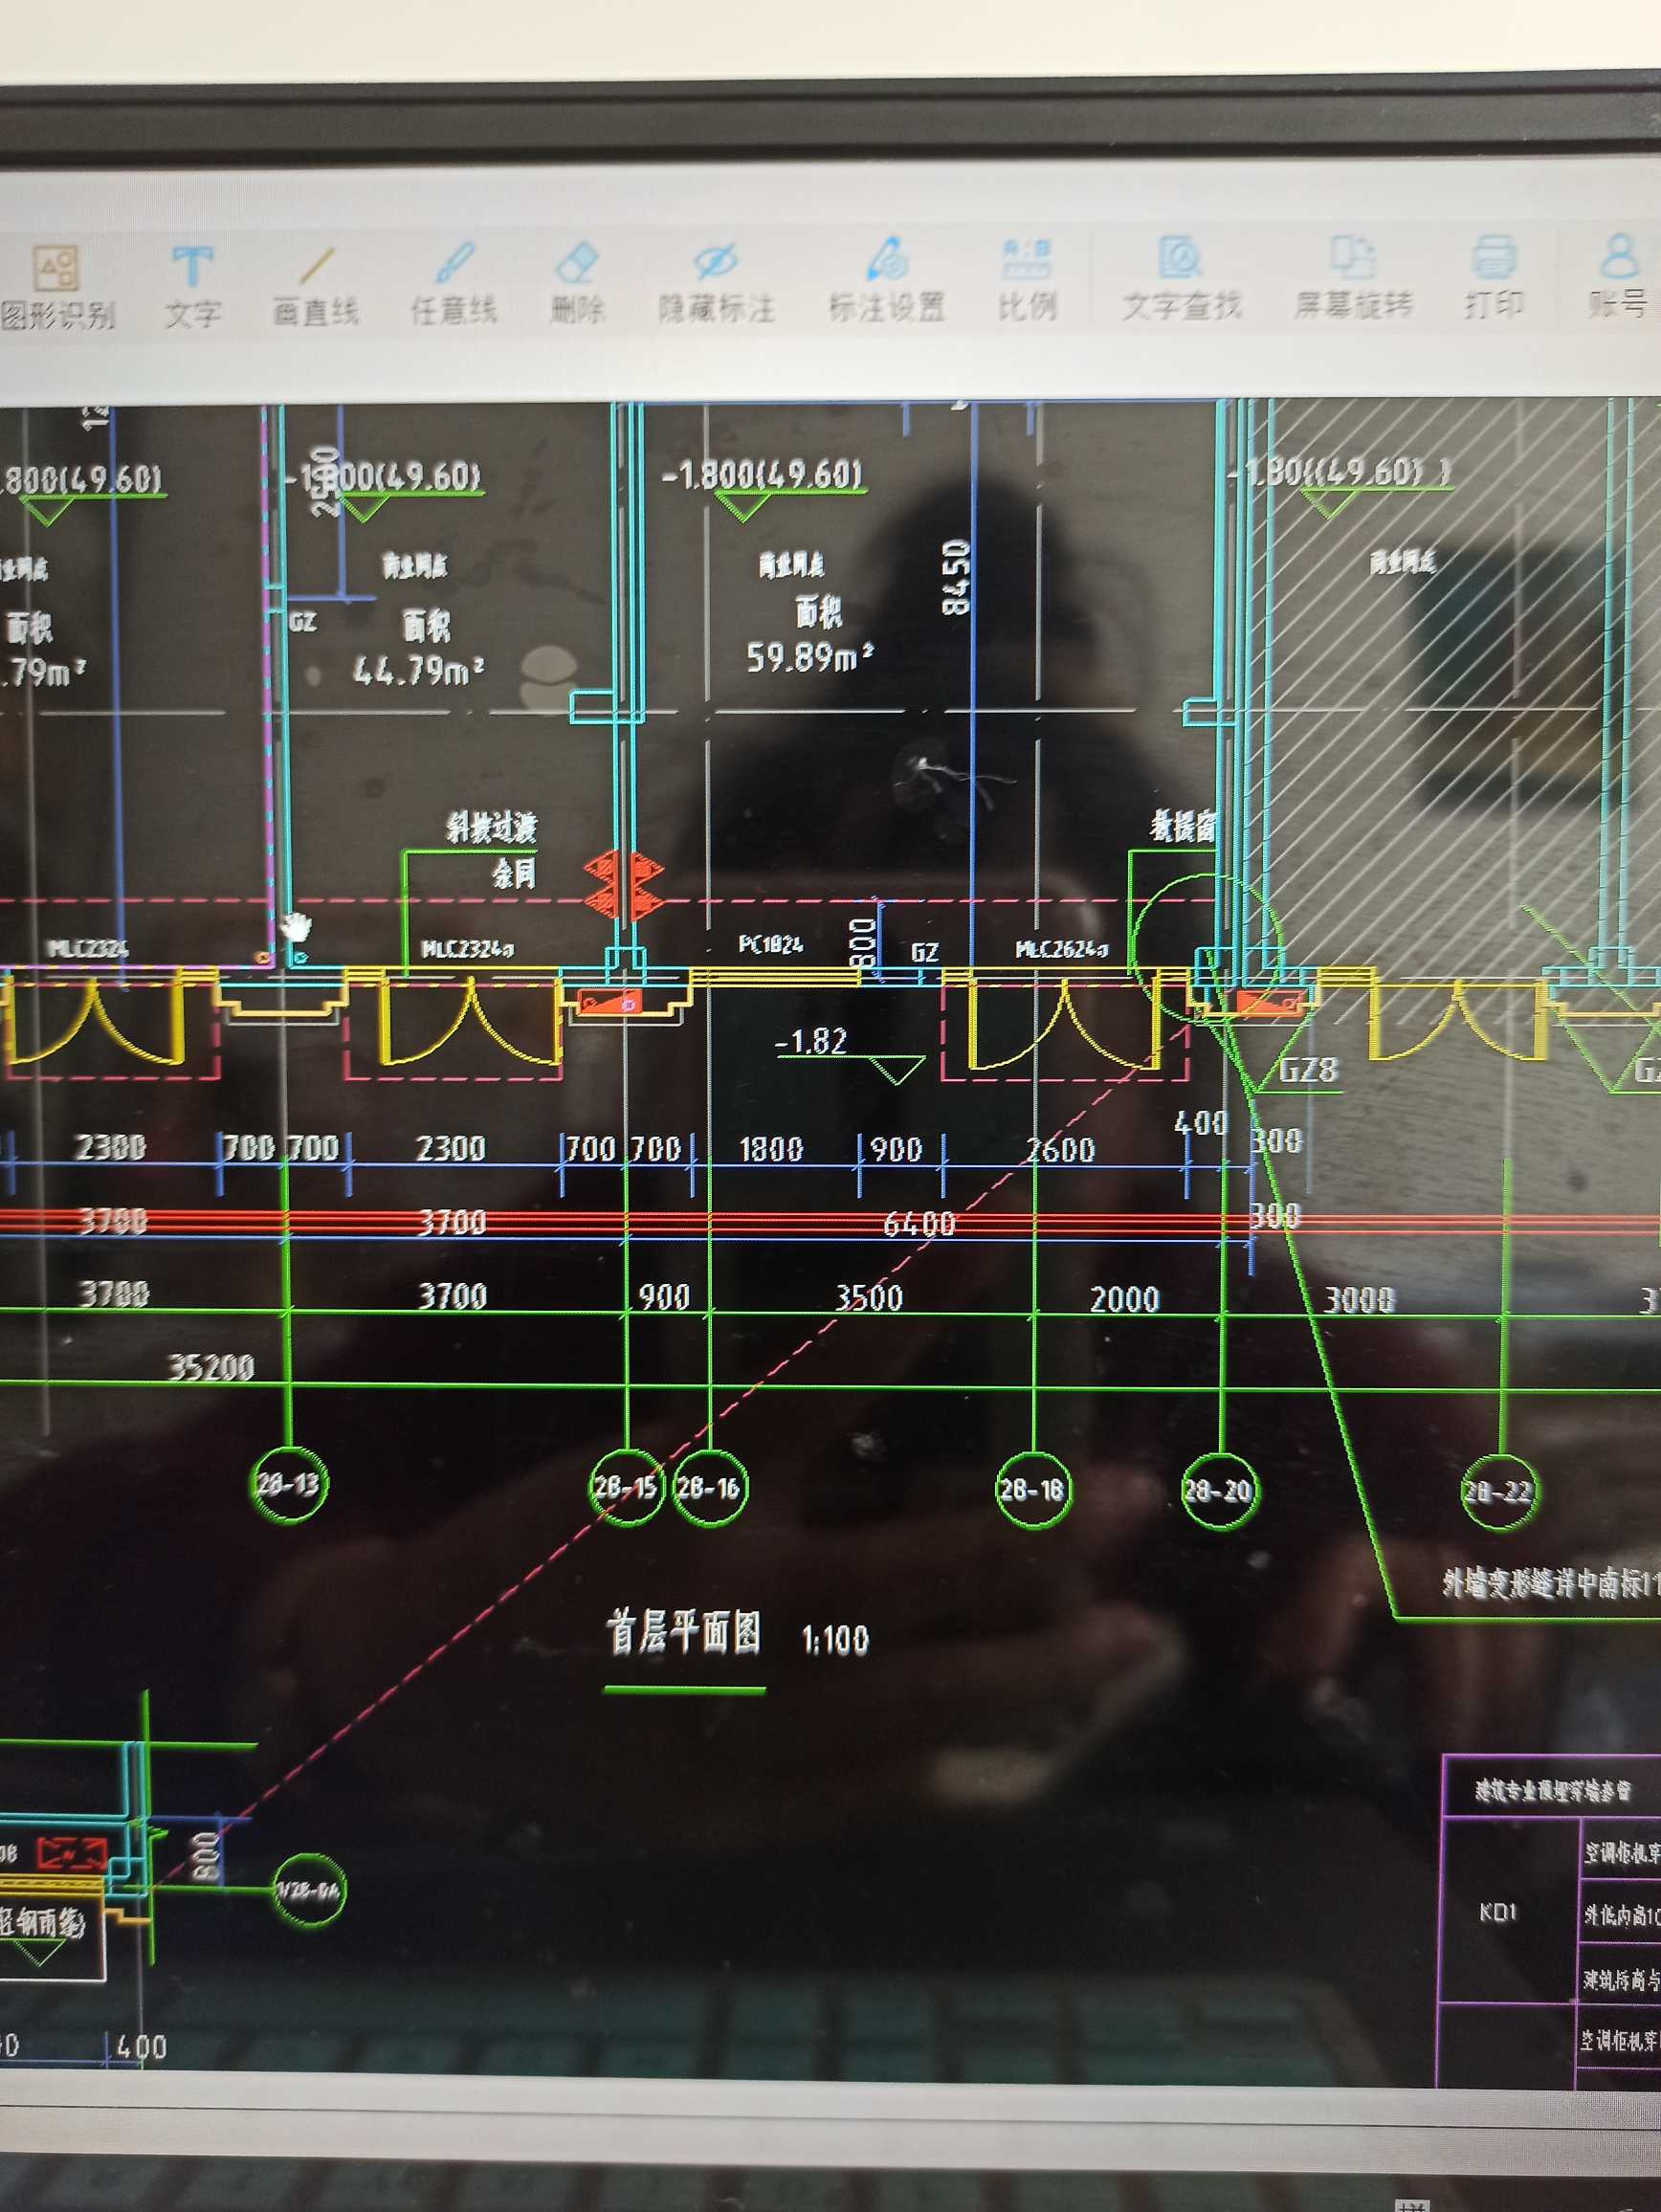Click the dimension 3500
Viewport: 1661px width, 2212px height.
click(869, 1298)
